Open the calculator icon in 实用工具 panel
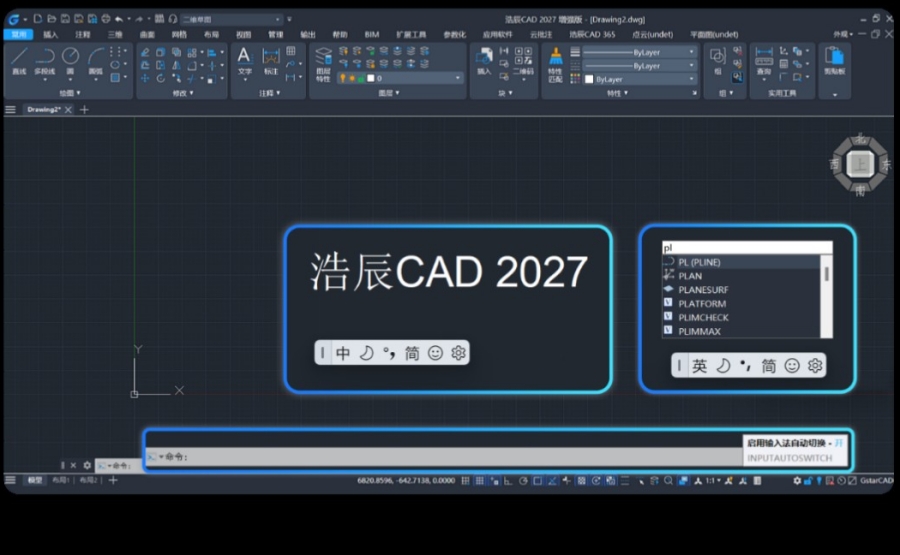 [x=783, y=64]
